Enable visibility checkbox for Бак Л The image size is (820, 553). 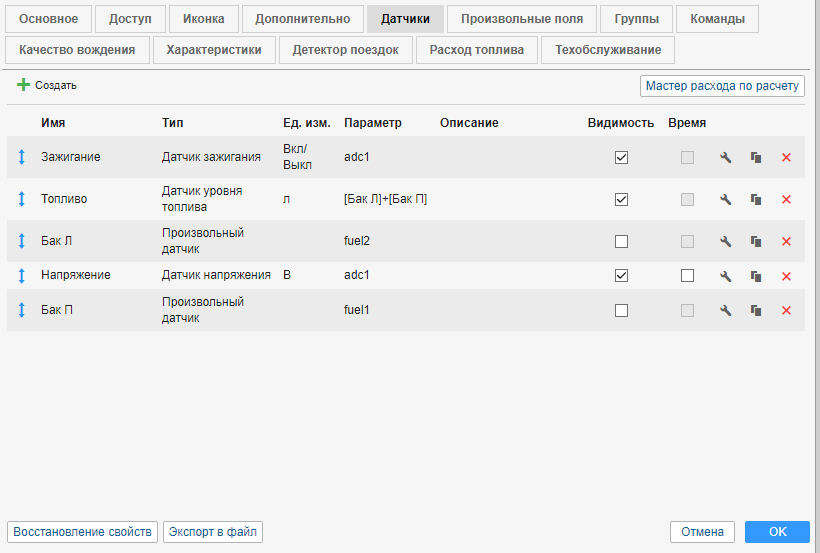pyautogui.click(x=621, y=242)
